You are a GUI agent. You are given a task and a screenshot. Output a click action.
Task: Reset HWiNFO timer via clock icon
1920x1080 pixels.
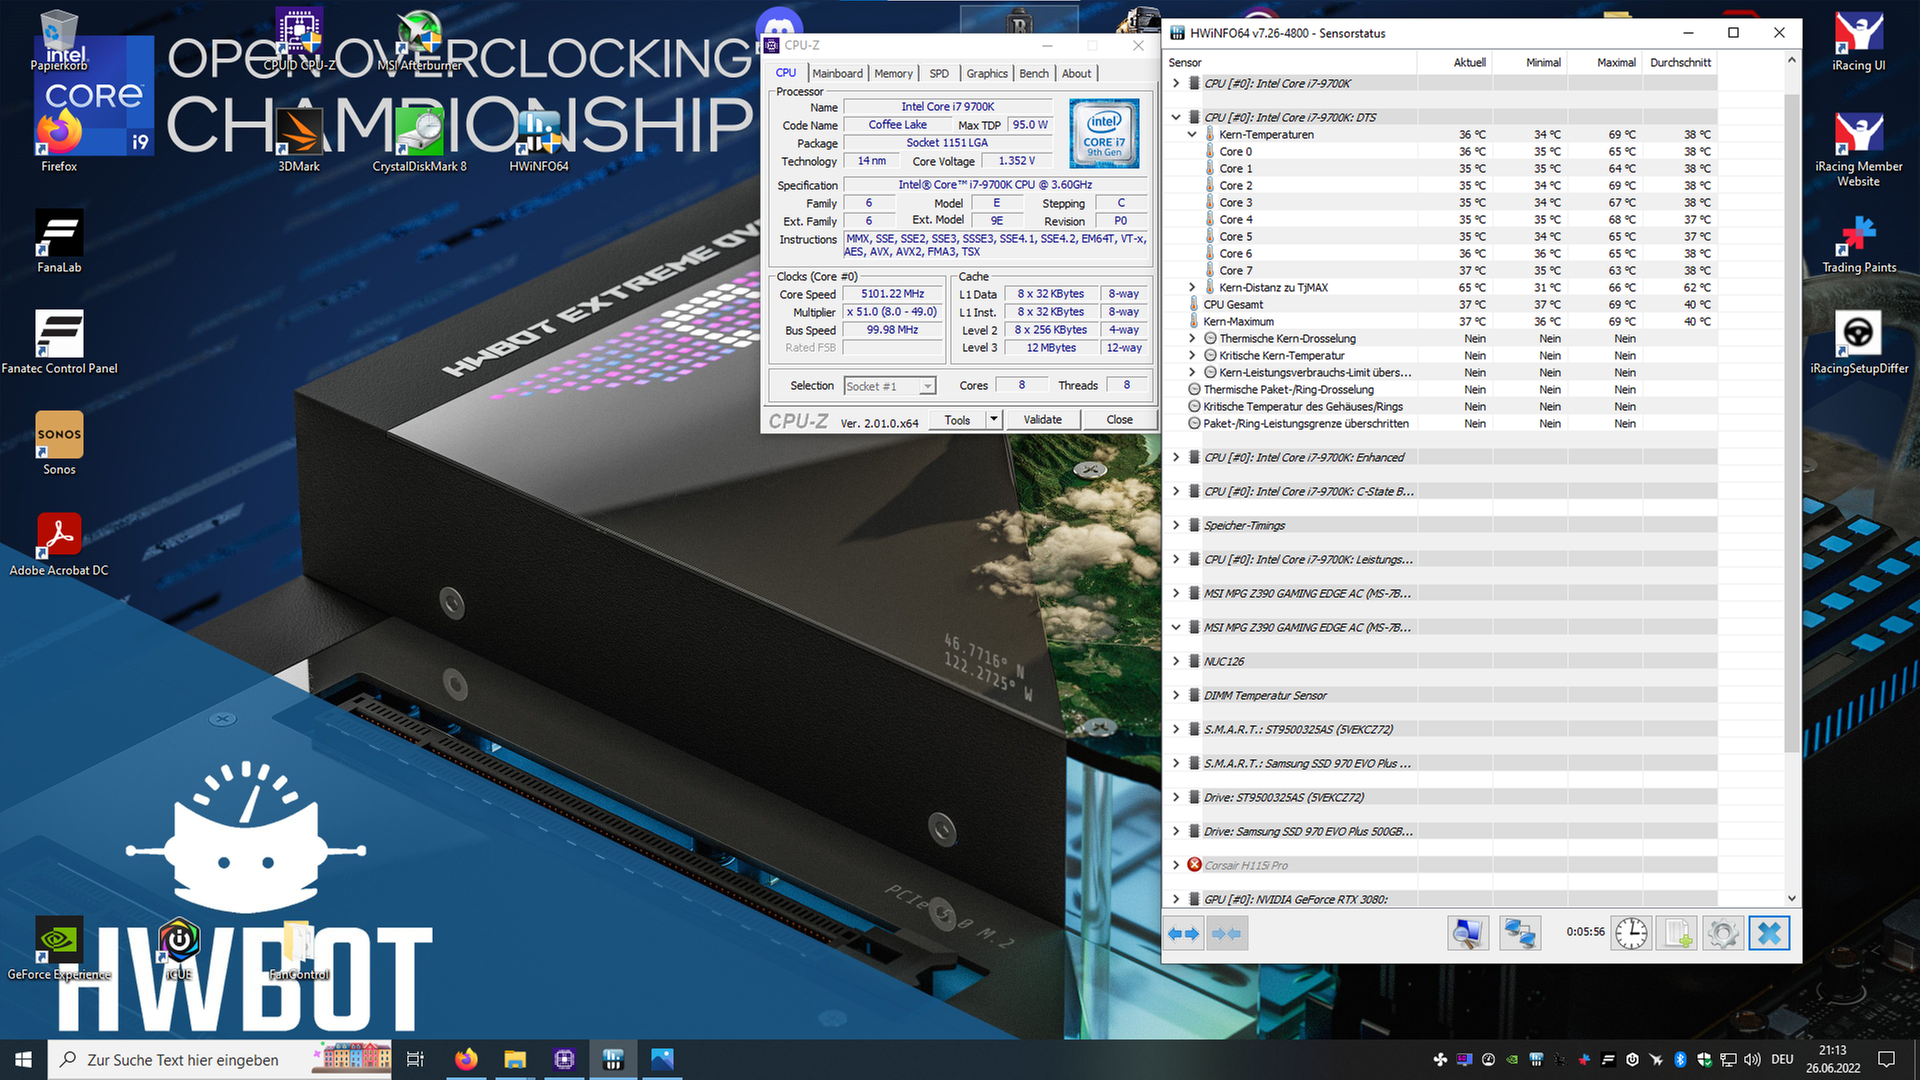tap(1631, 933)
